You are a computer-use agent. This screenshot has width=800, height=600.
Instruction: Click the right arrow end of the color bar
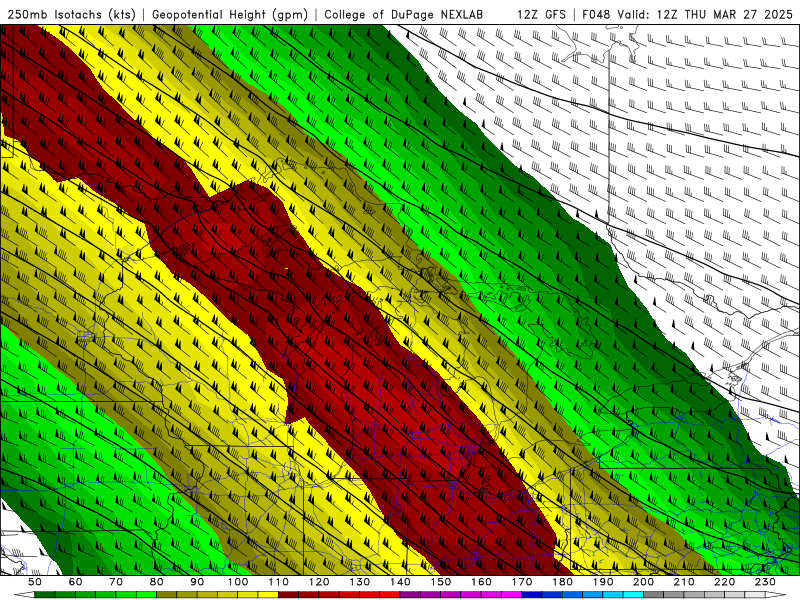tap(776, 594)
